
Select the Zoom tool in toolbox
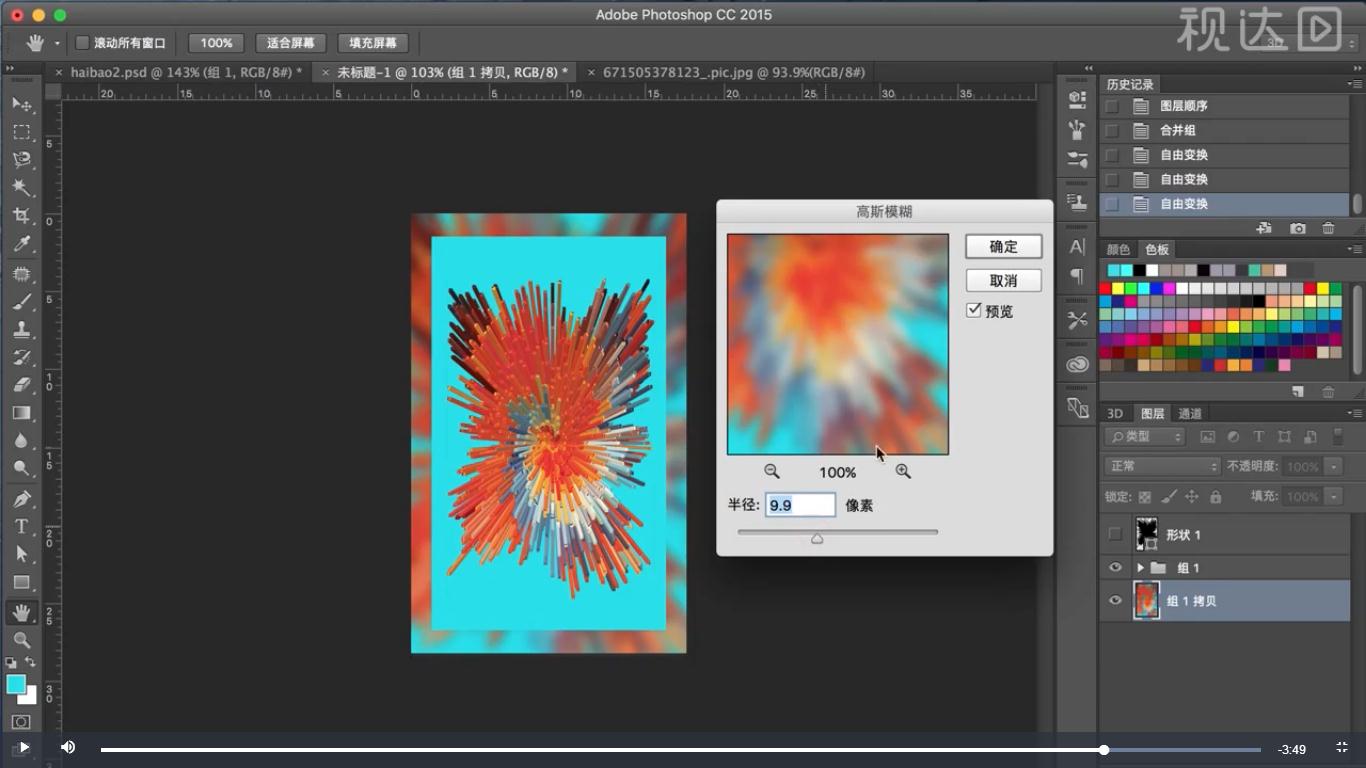(x=21, y=641)
